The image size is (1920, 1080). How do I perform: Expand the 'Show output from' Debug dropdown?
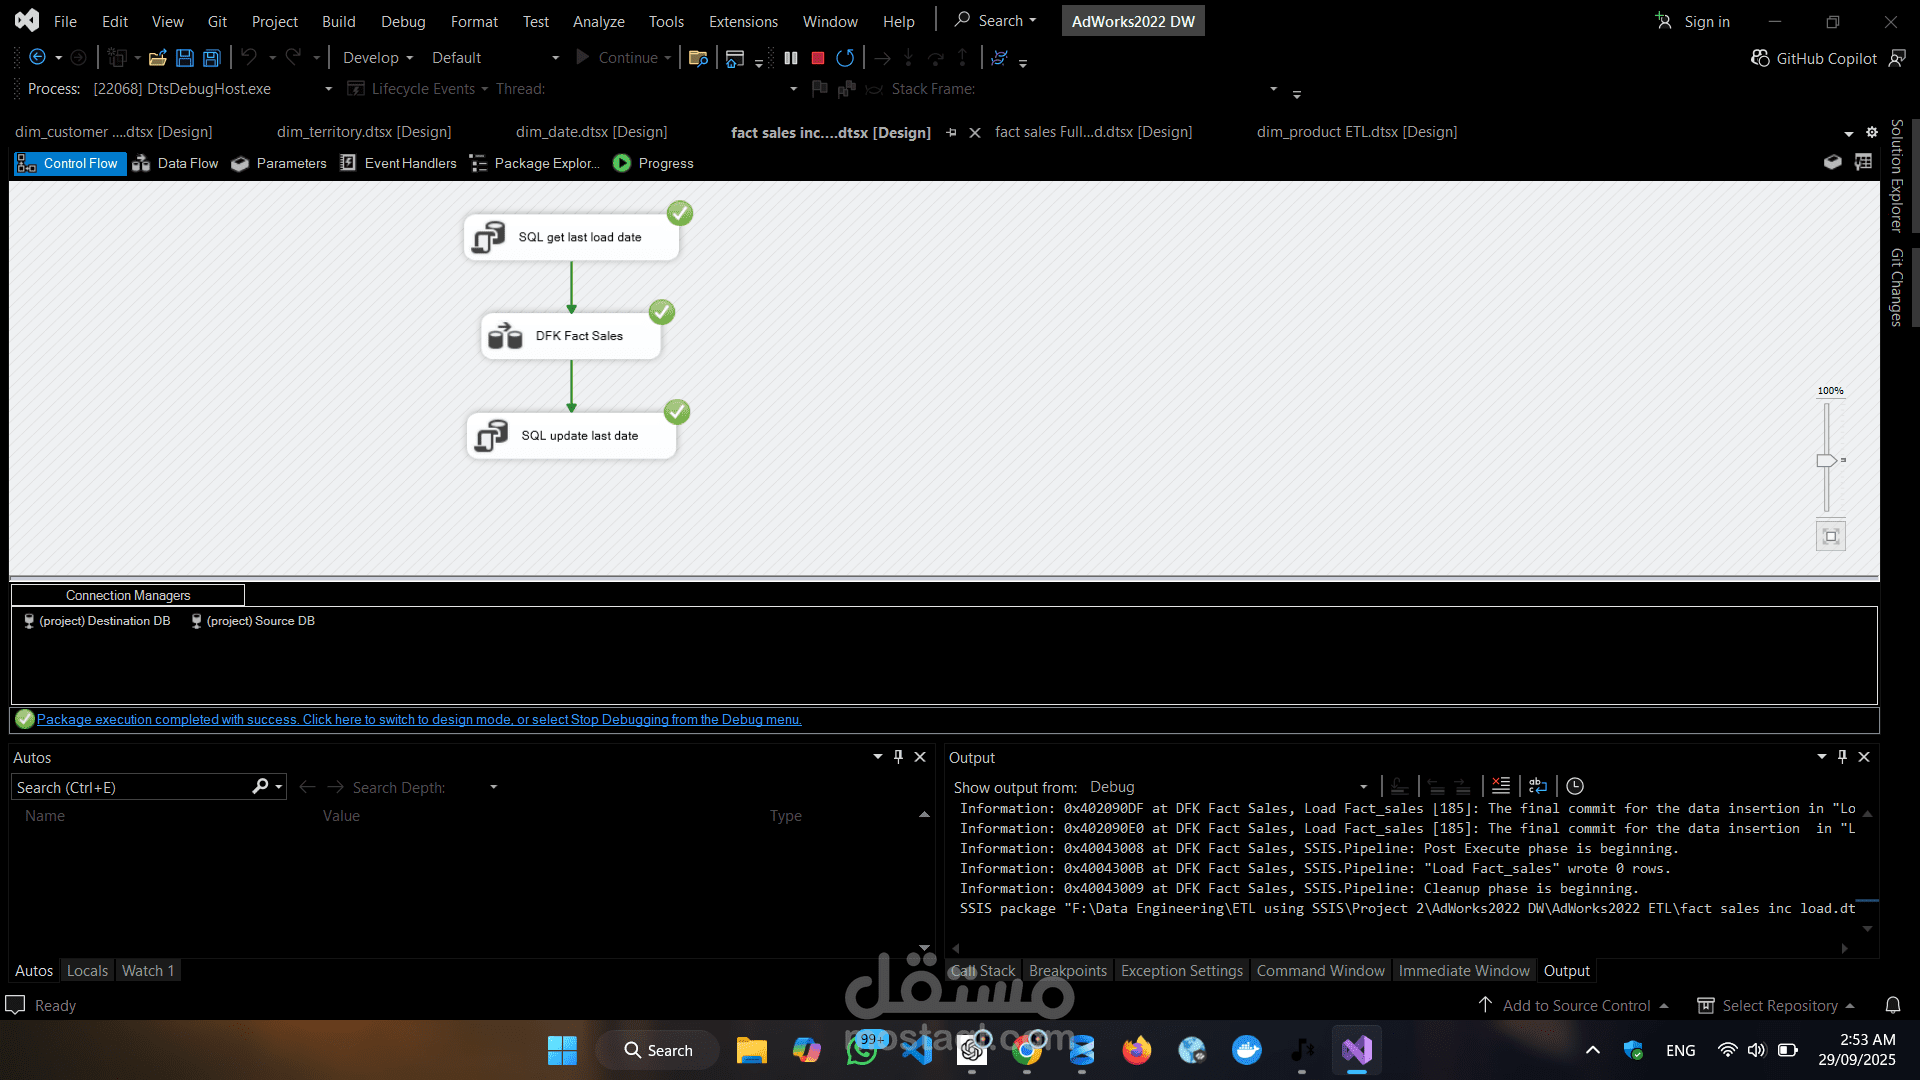[x=1363, y=787]
